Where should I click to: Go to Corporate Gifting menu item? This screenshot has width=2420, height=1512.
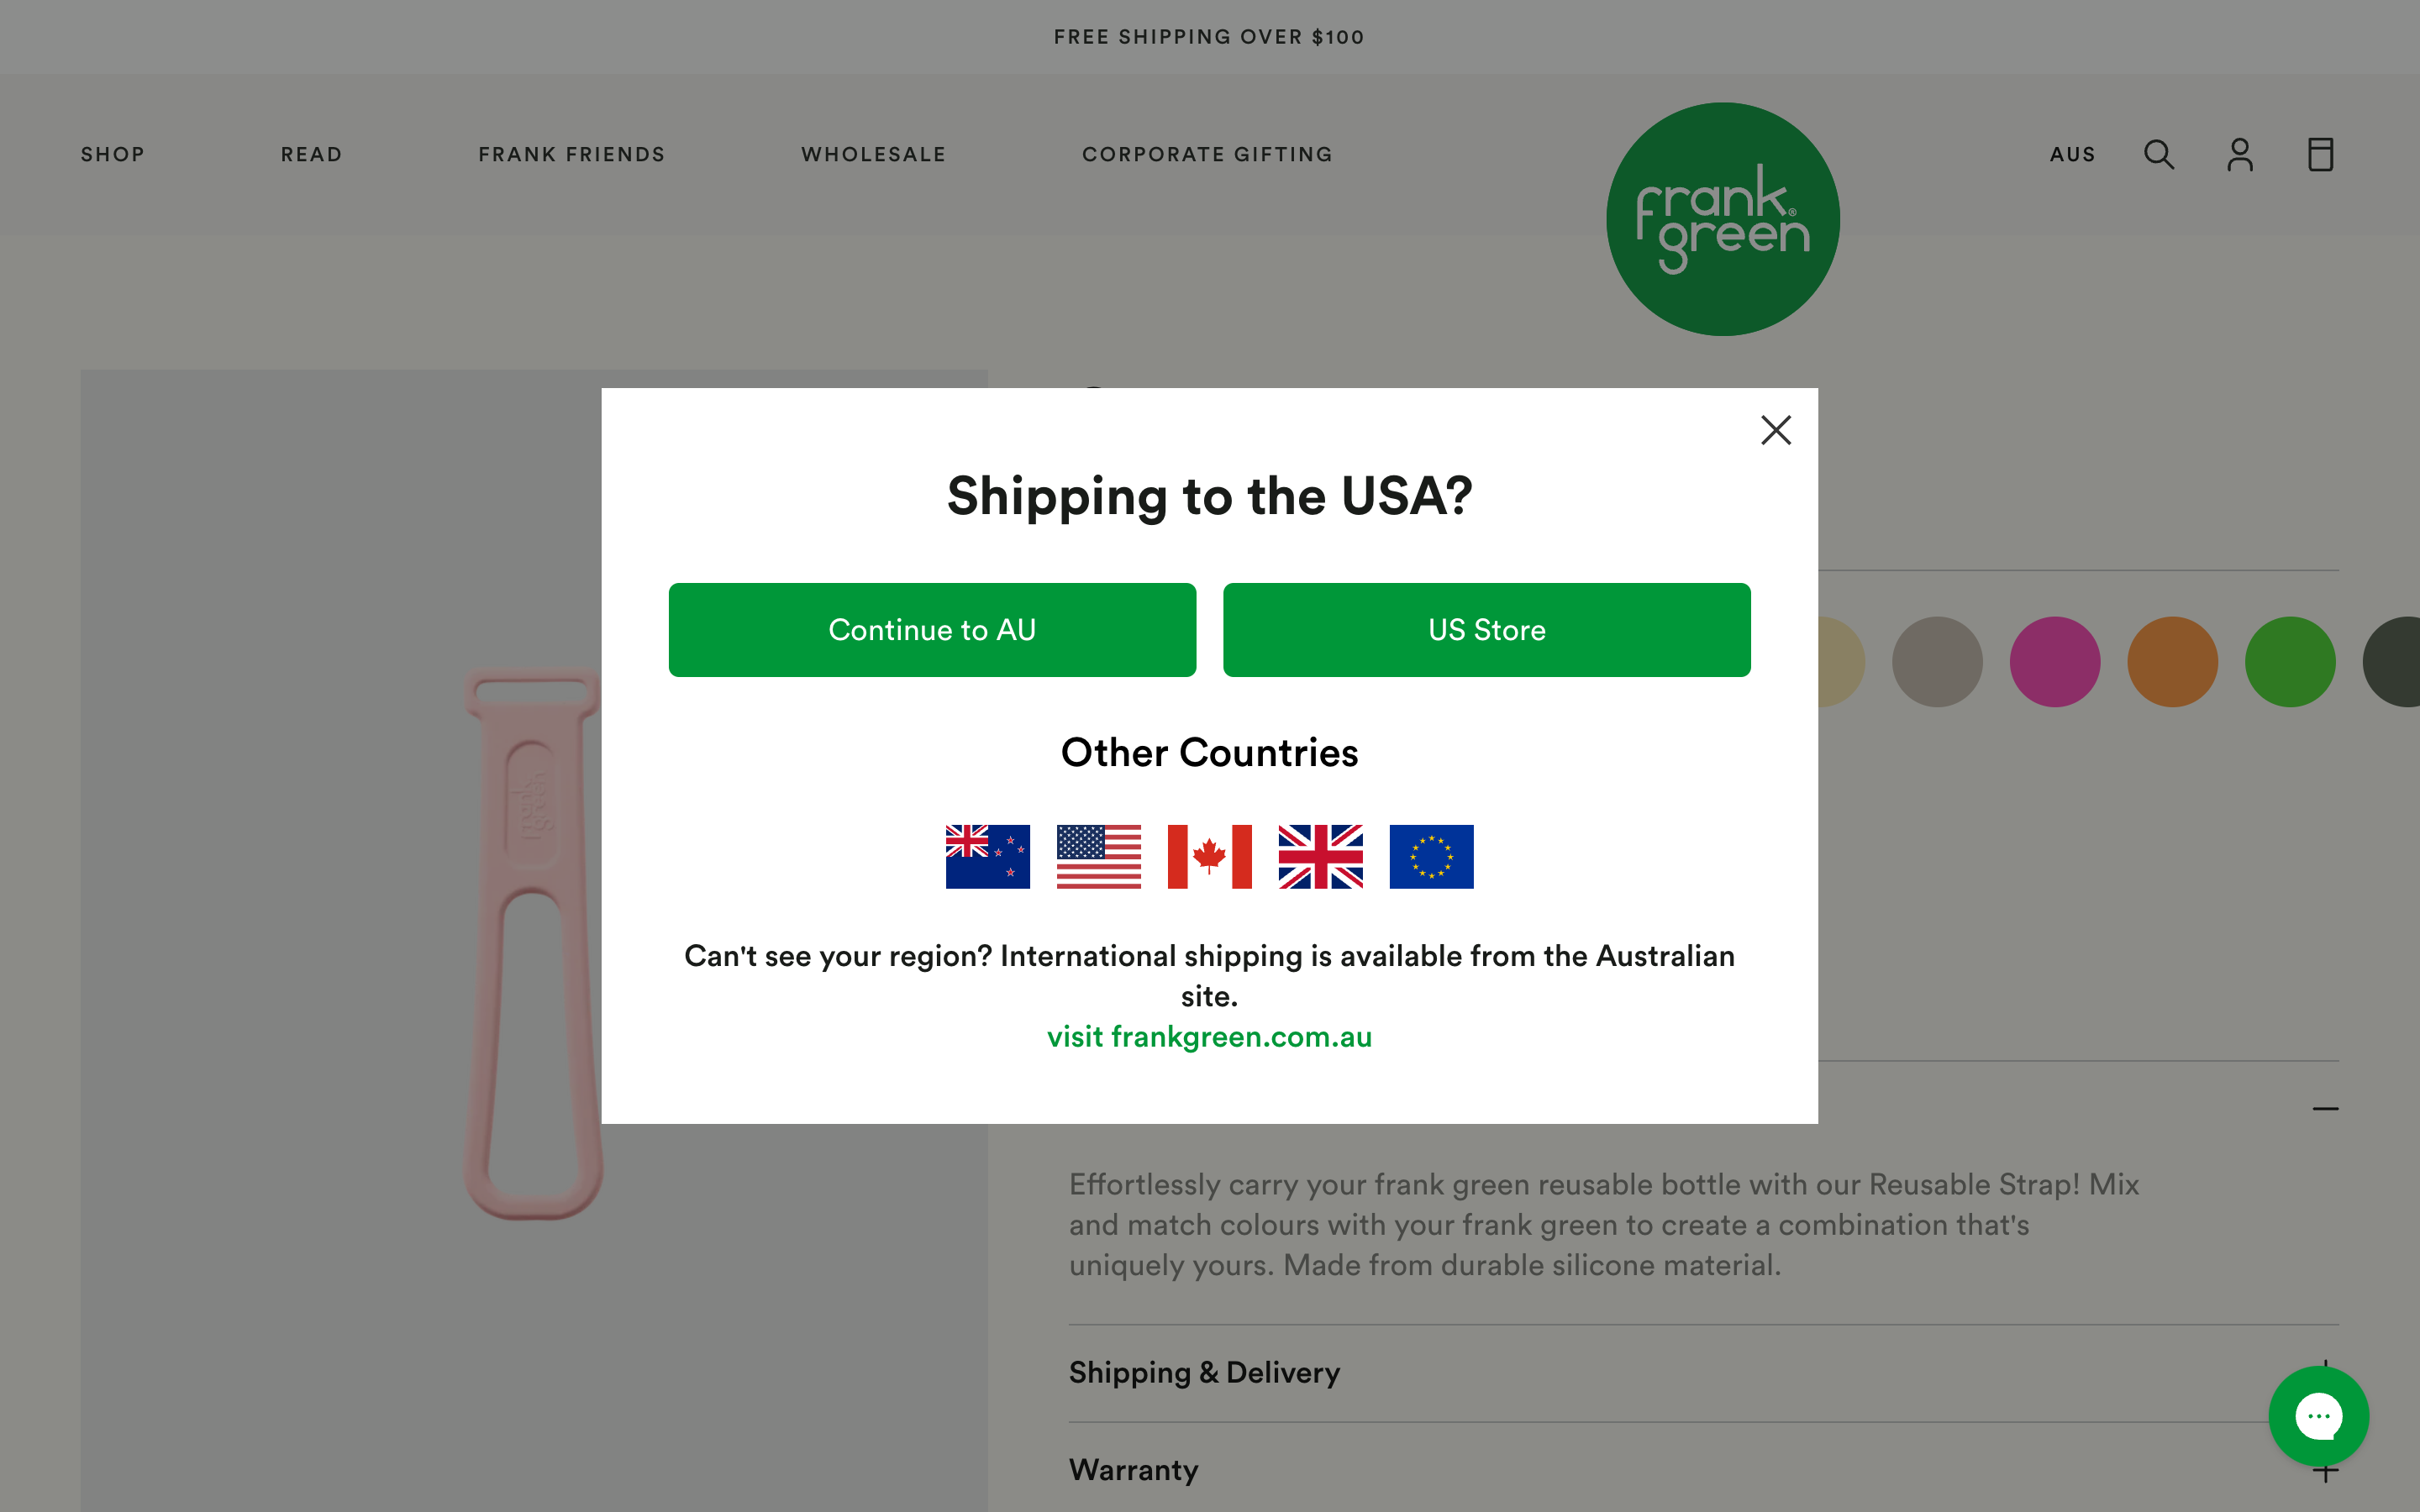point(1207,155)
